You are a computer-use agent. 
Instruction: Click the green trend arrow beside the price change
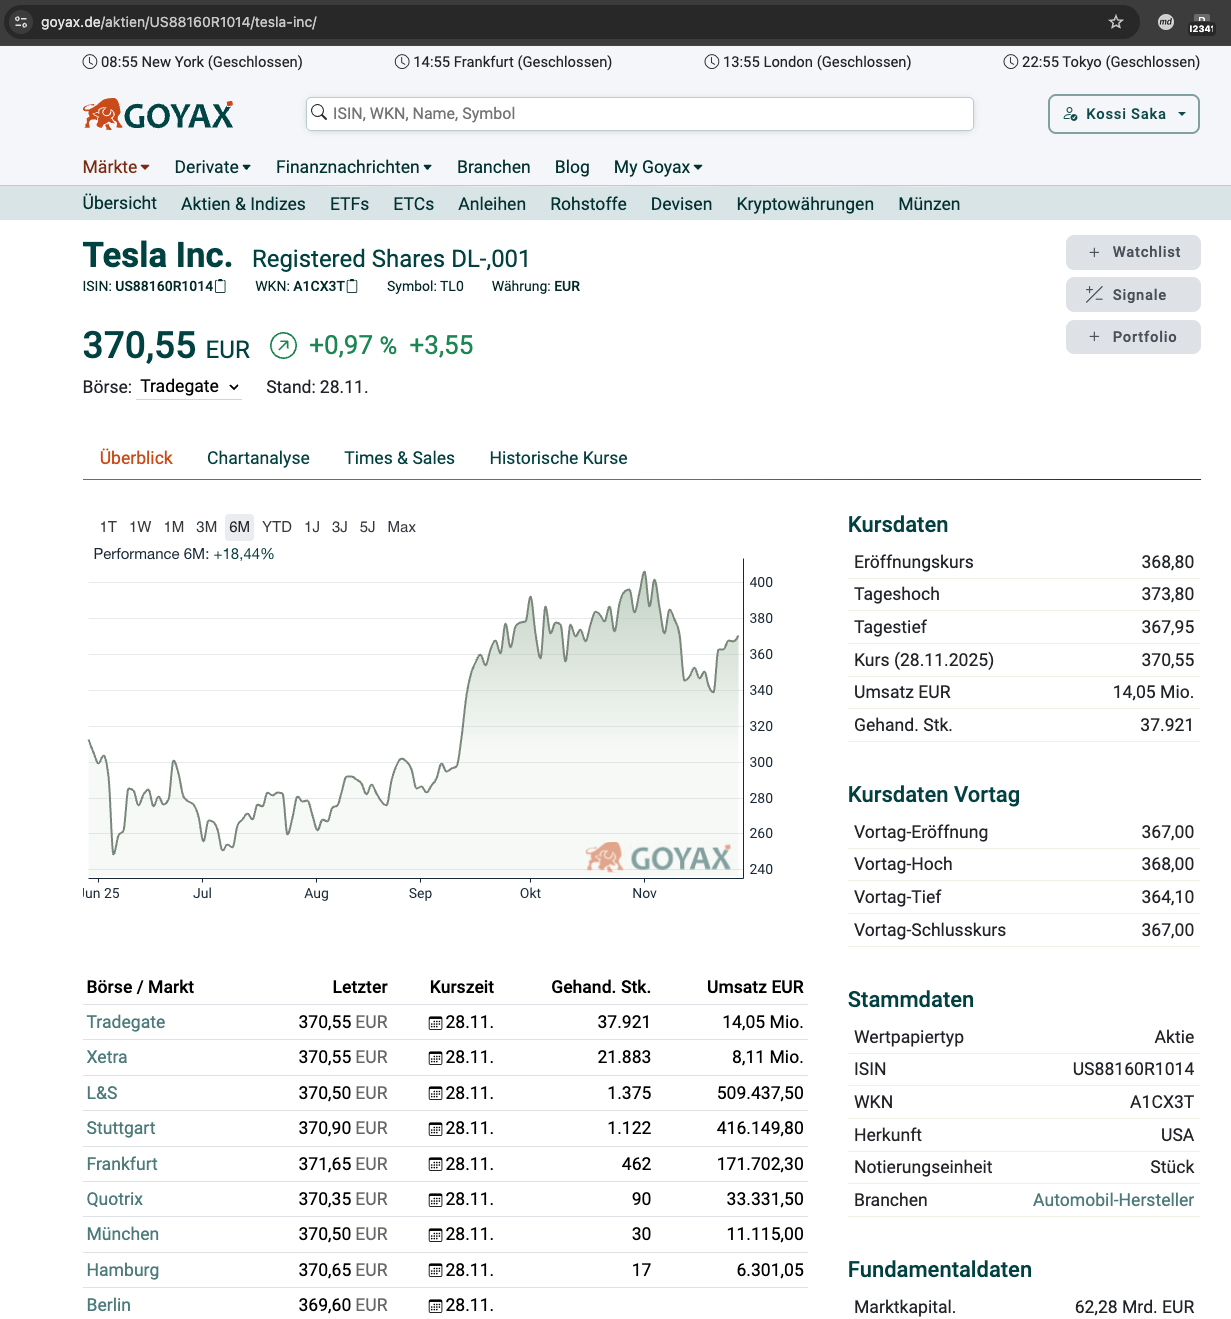(283, 345)
